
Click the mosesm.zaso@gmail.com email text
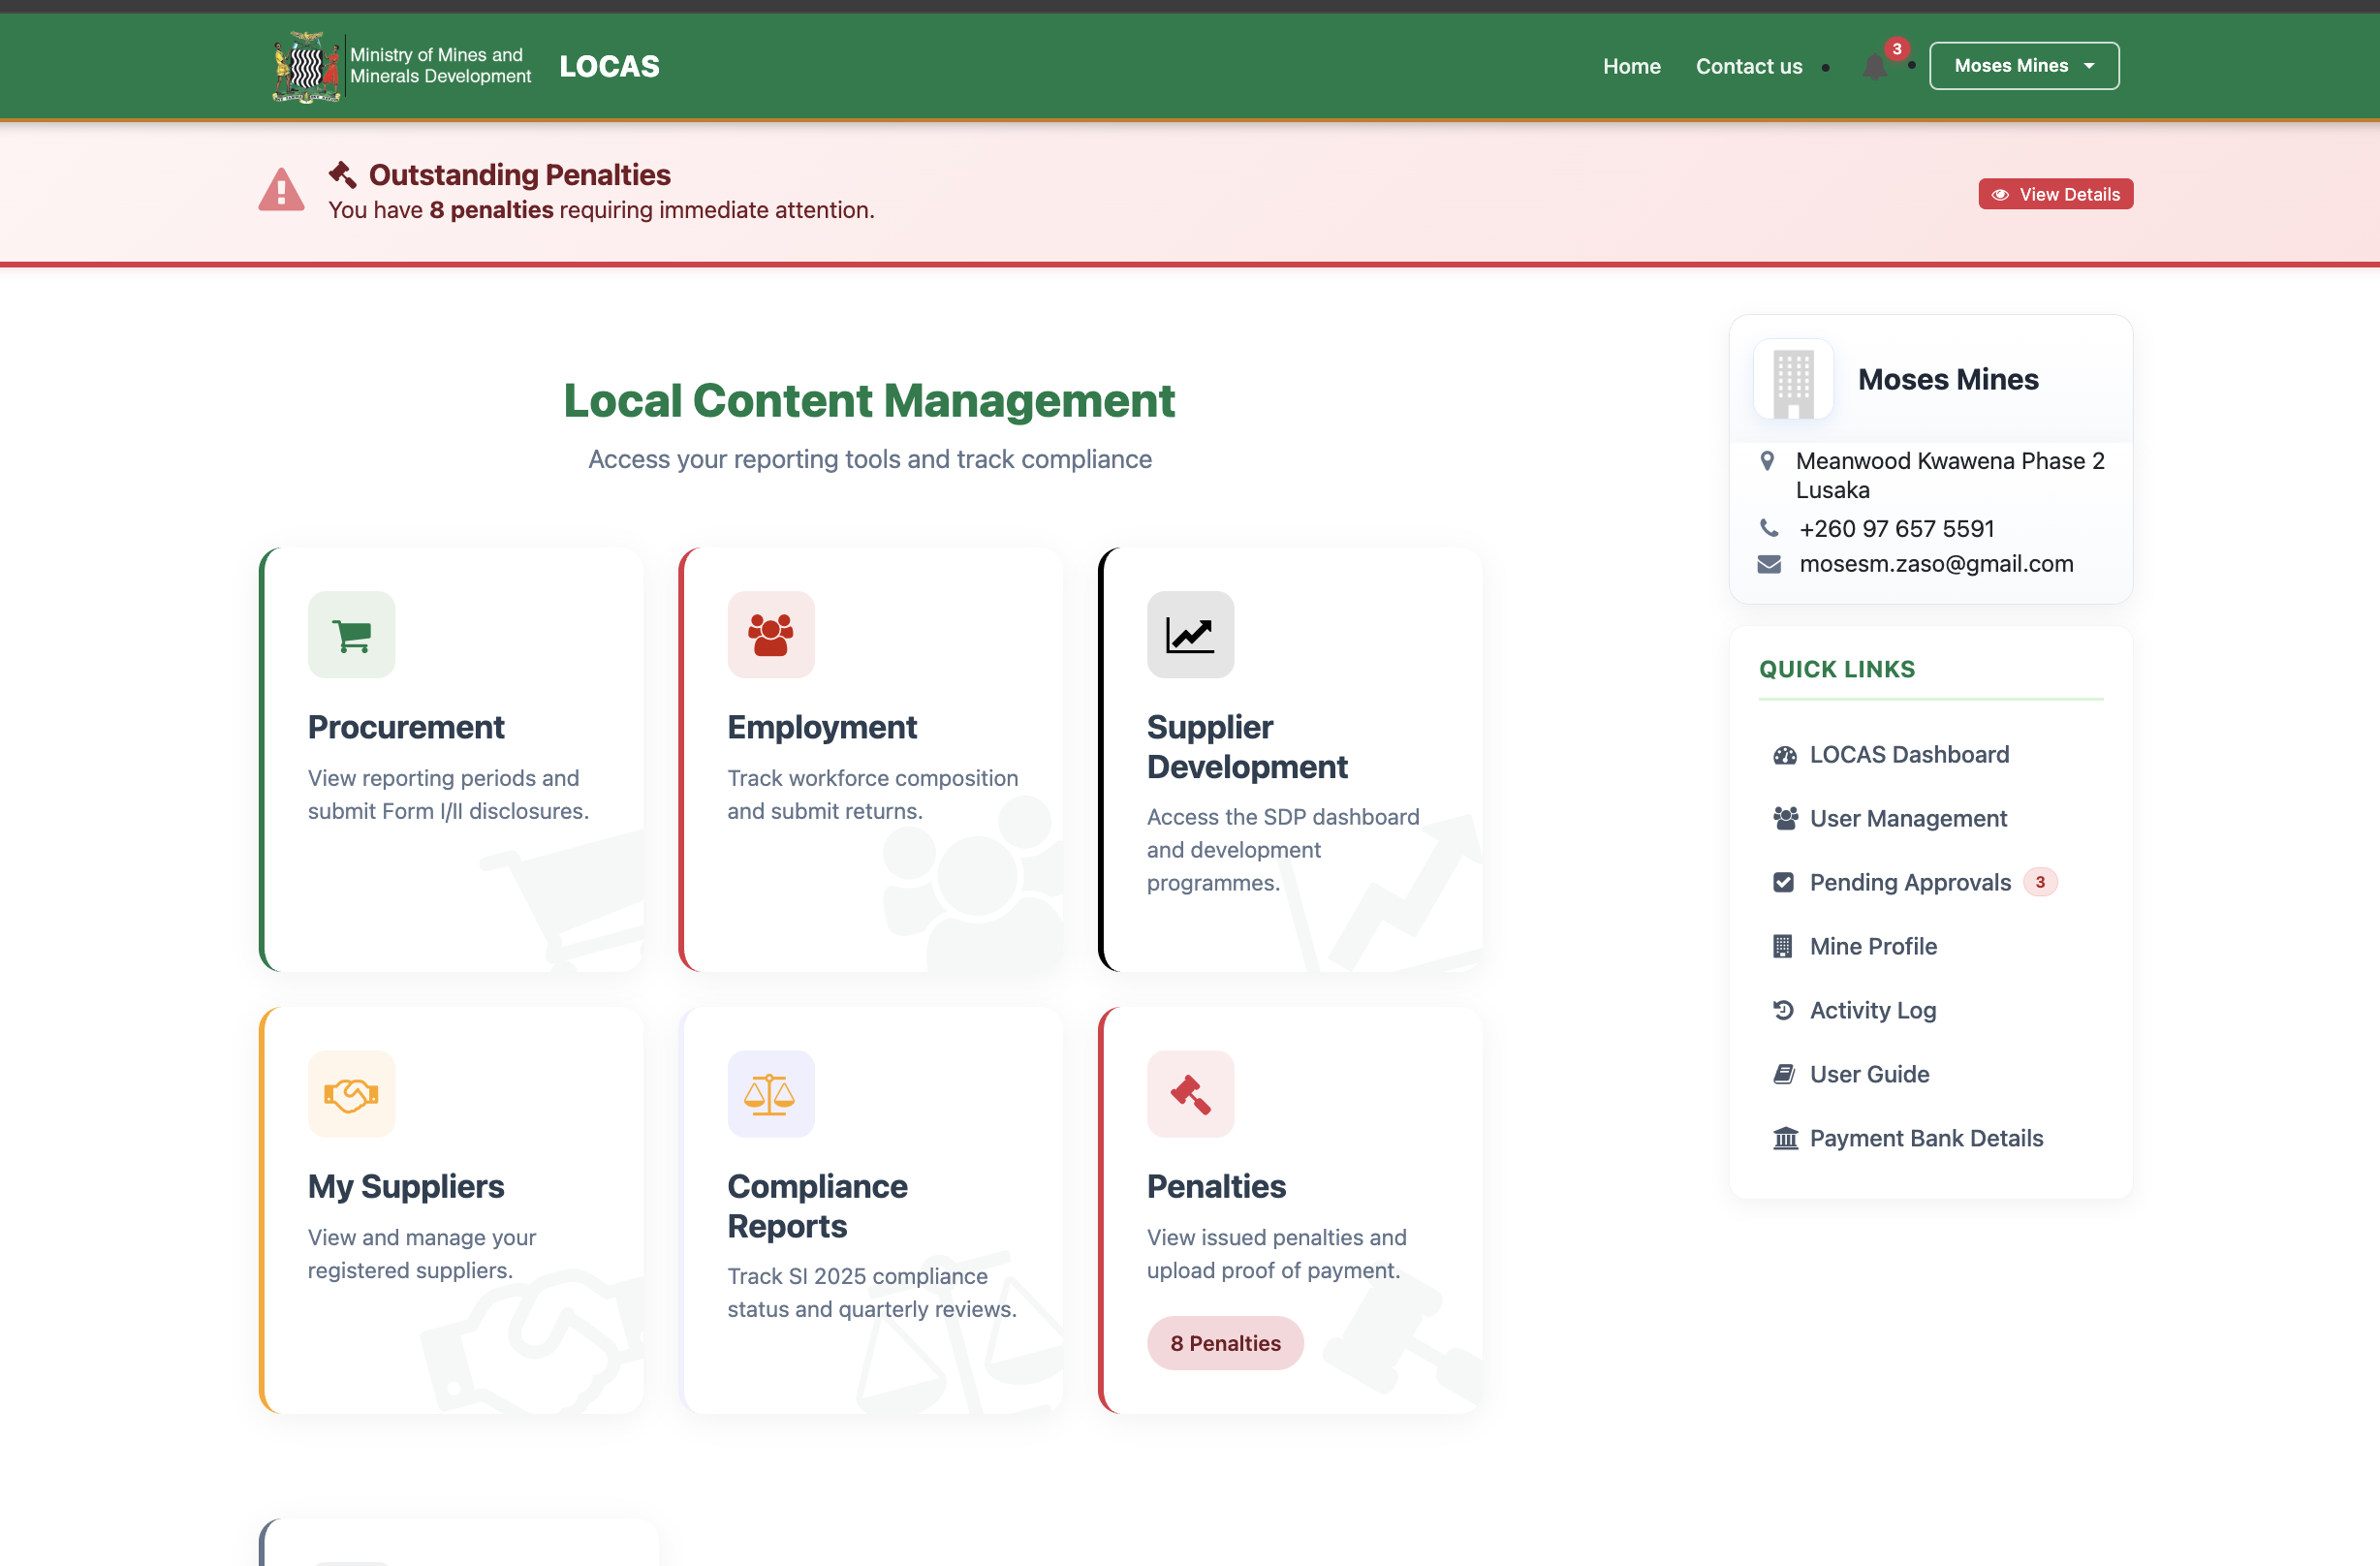click(1936, 564)
